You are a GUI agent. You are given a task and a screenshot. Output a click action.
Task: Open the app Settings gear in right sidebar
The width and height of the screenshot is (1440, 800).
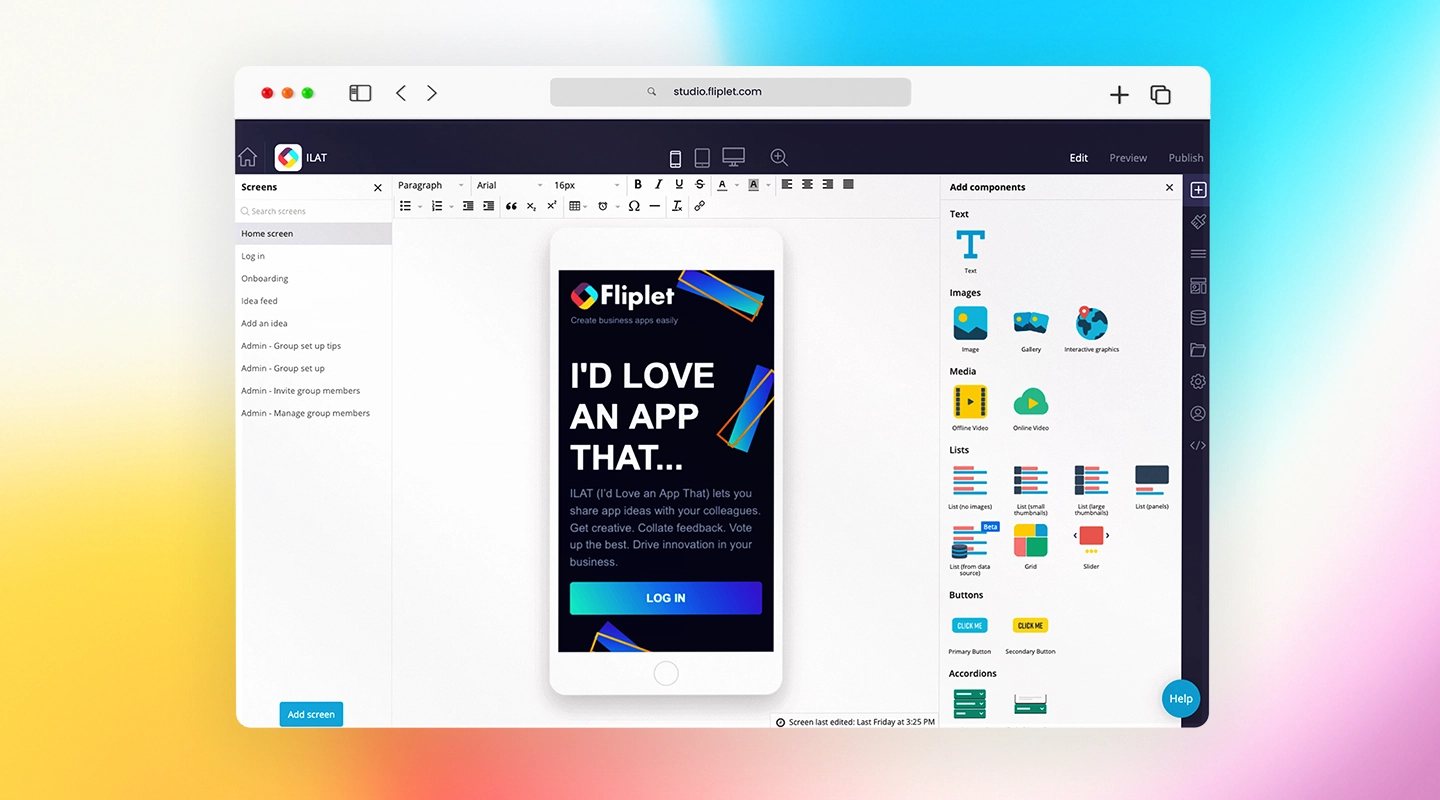pyautogui.click(x=1198, y=381)
